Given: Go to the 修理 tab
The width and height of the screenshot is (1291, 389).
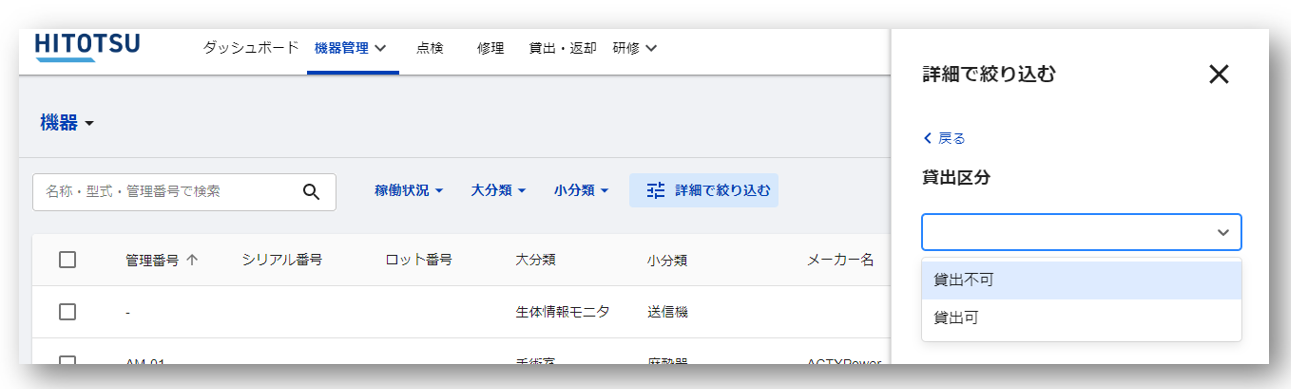Looking at the screenshot, I should click(491, 48).
